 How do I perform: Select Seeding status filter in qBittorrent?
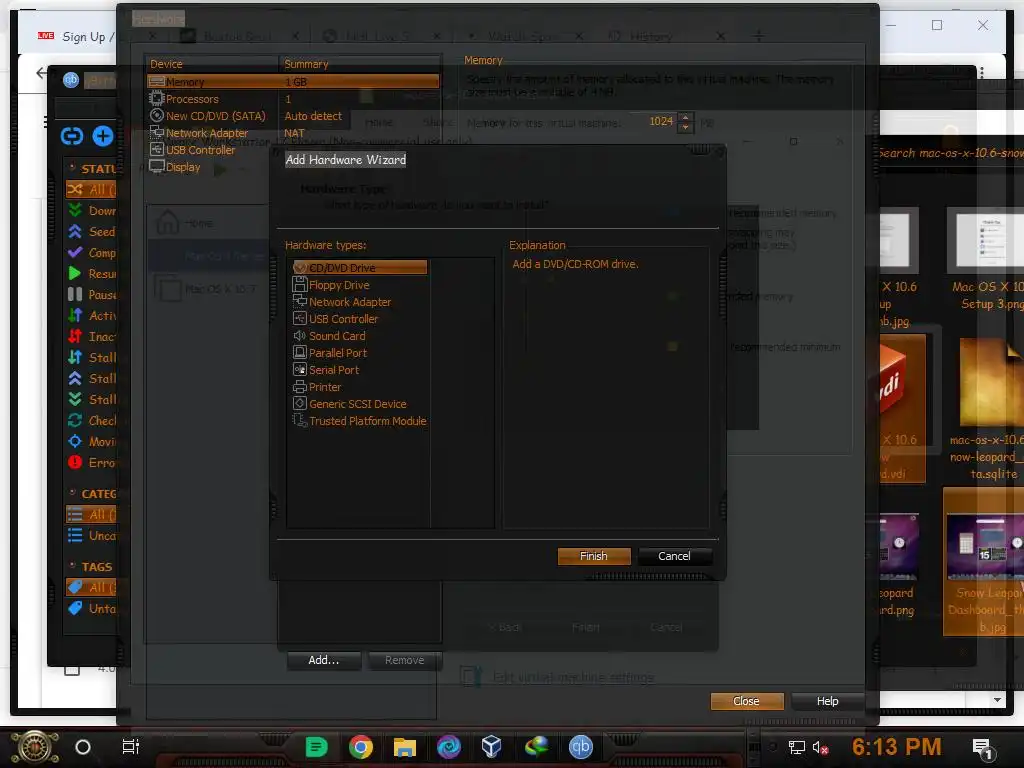tap(91, 232)
